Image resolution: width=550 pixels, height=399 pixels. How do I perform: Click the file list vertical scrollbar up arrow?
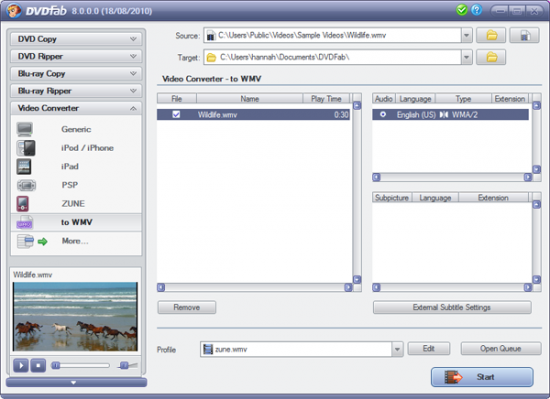click(x=357, y=106)
